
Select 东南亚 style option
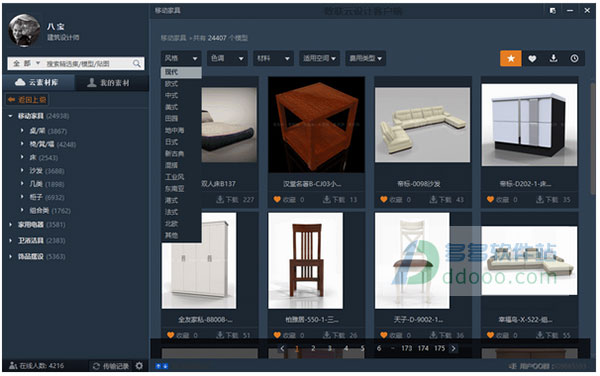(181, 189)
